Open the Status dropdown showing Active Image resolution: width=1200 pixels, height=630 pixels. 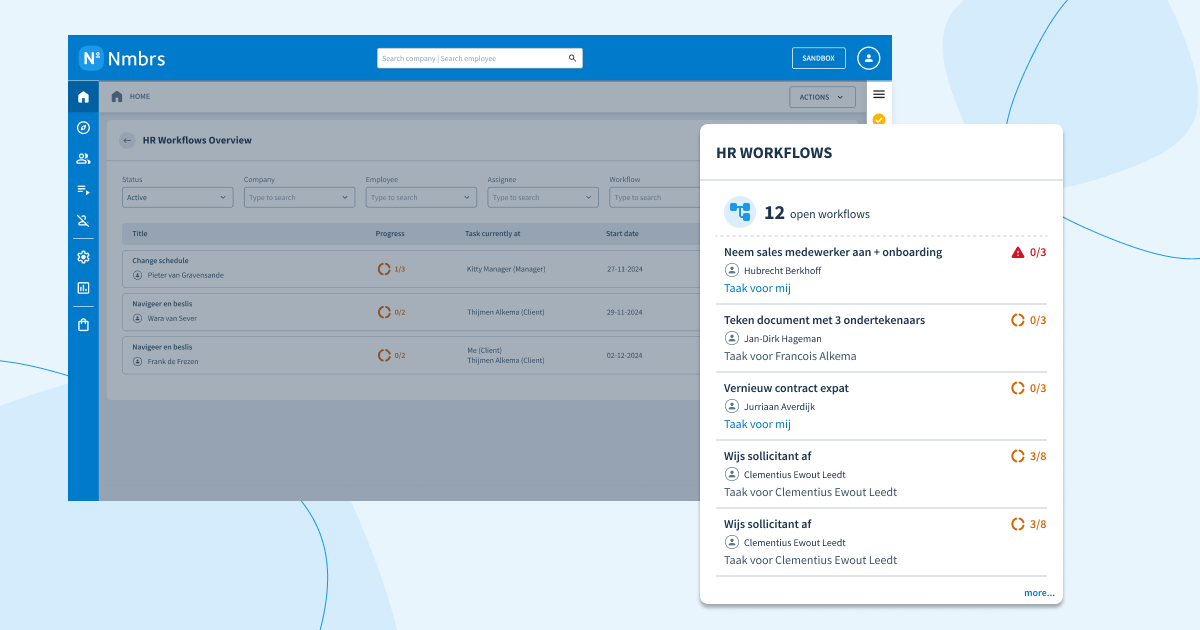click(x=177, y=197)
